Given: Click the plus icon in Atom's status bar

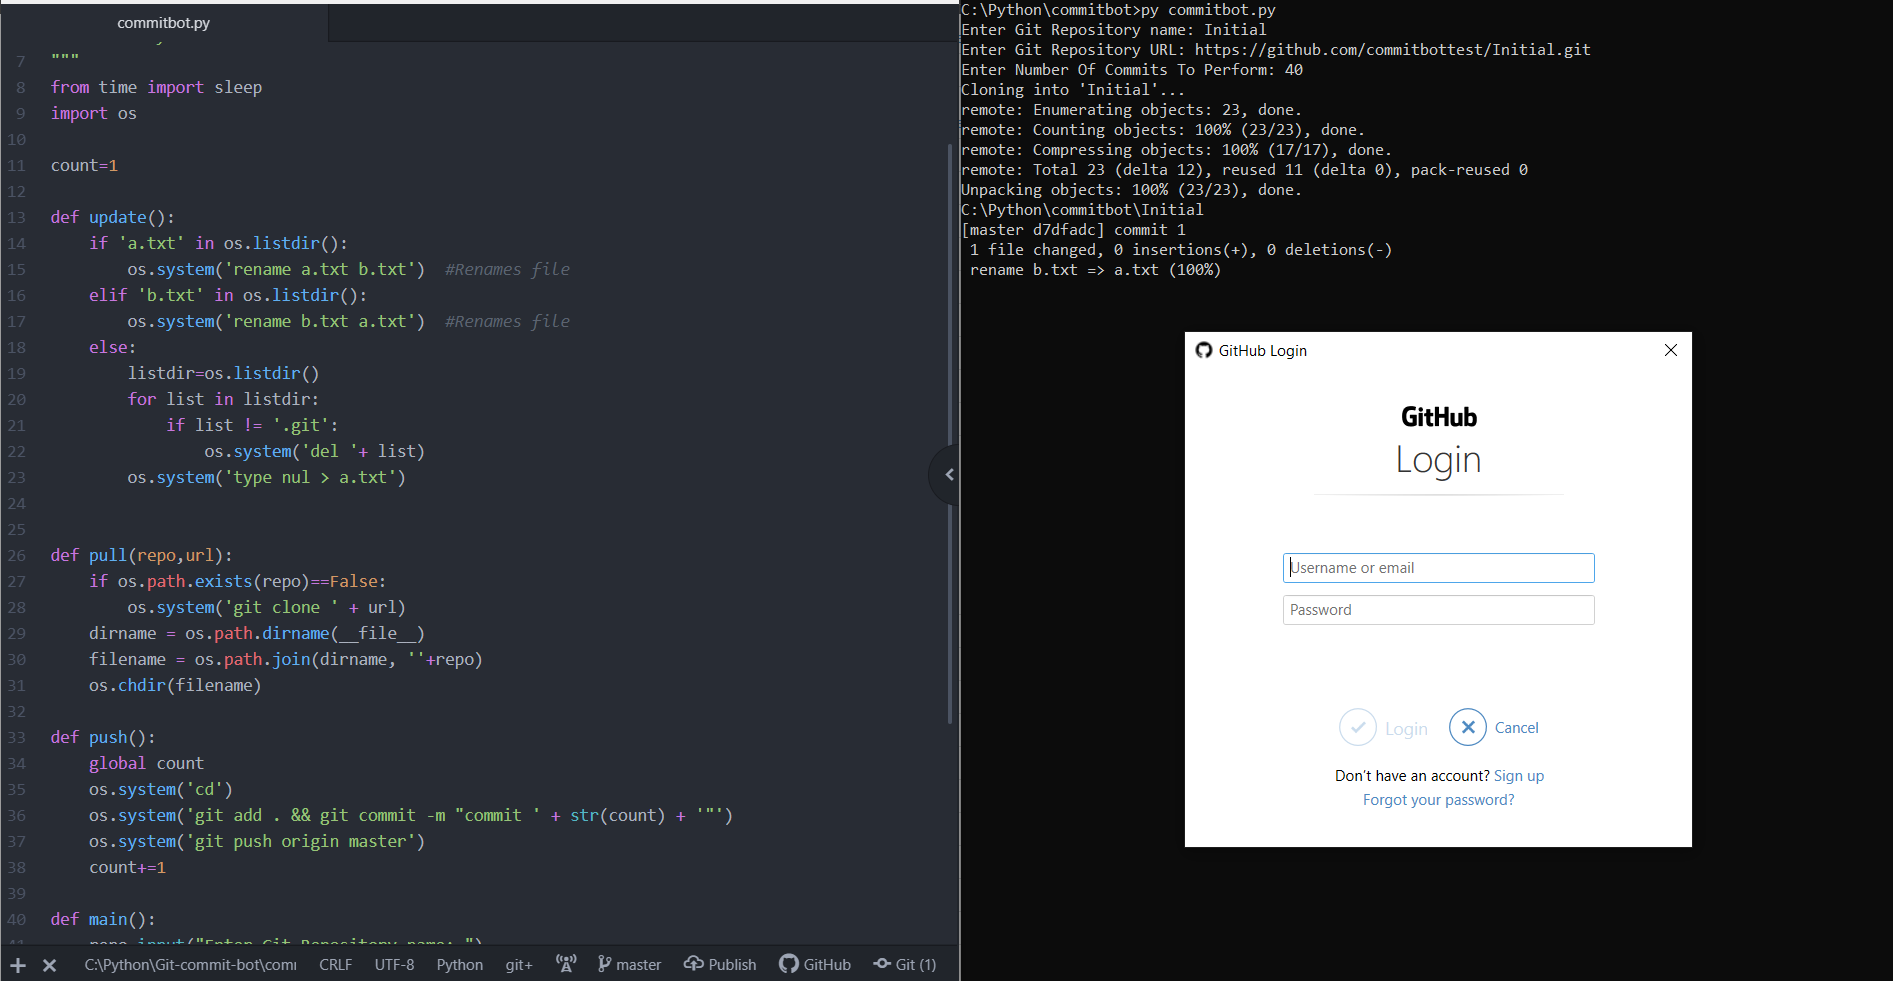Looking at the screenshot, I should click(18, 965).
